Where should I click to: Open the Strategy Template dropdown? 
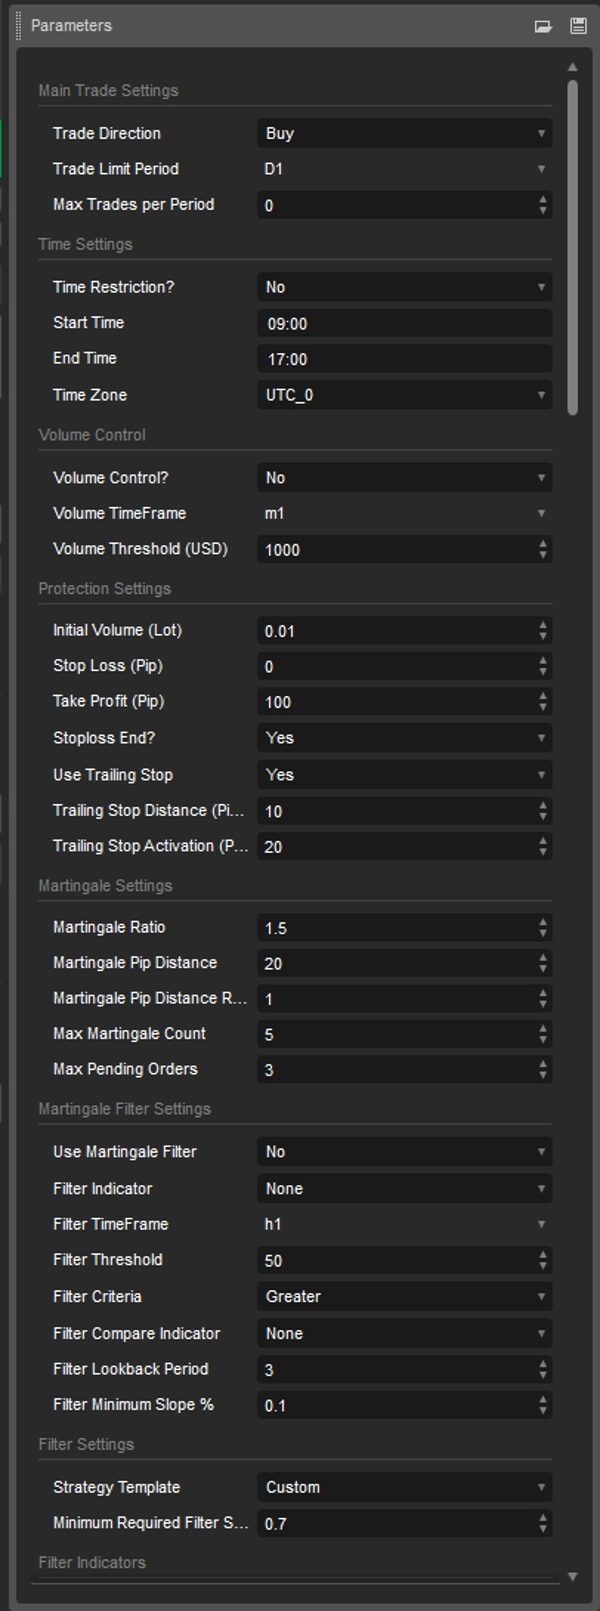coord(403,1487)
